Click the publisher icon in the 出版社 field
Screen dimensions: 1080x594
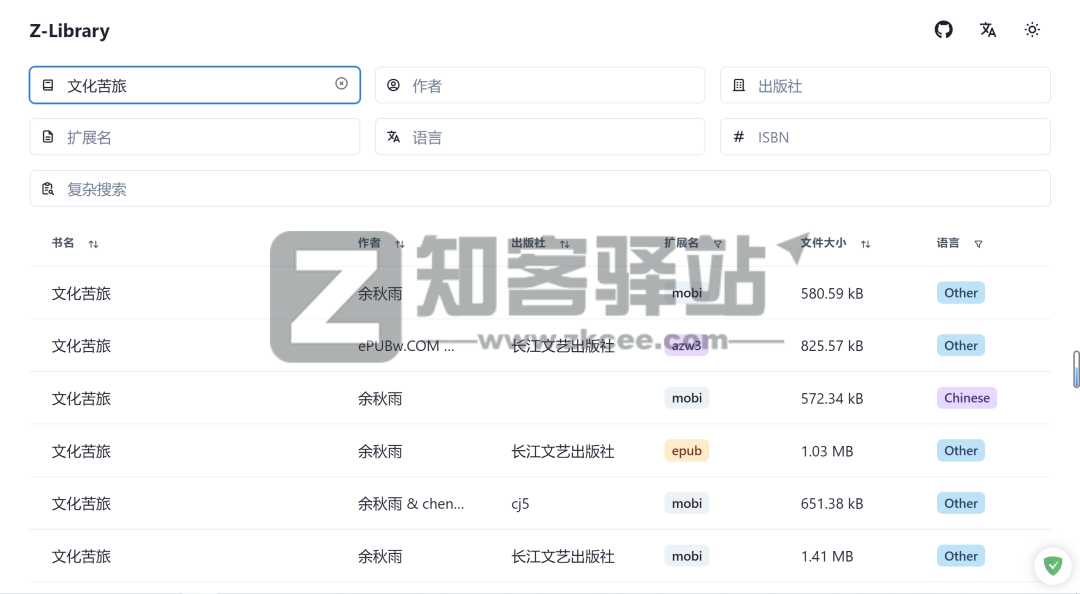pyautogui.click(x=738, y=85)
